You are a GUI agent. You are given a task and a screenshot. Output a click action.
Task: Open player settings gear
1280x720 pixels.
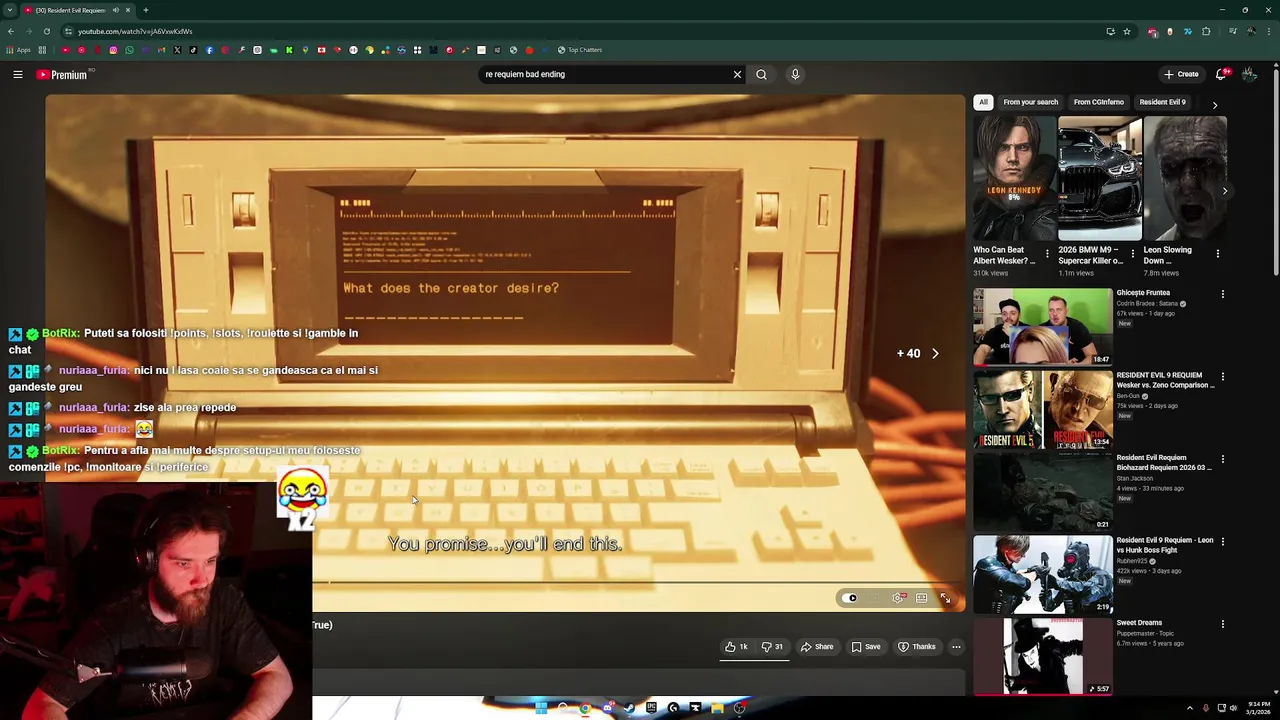(898, 598)
